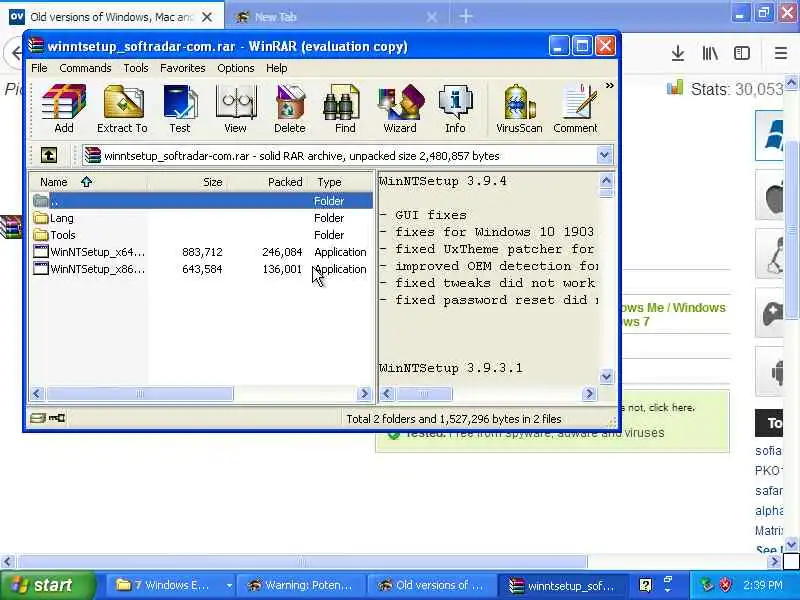The height and width of the screenshot is (600, 800).
Task: Click the Extract To toolbar icon
Action: pos(122,108)
